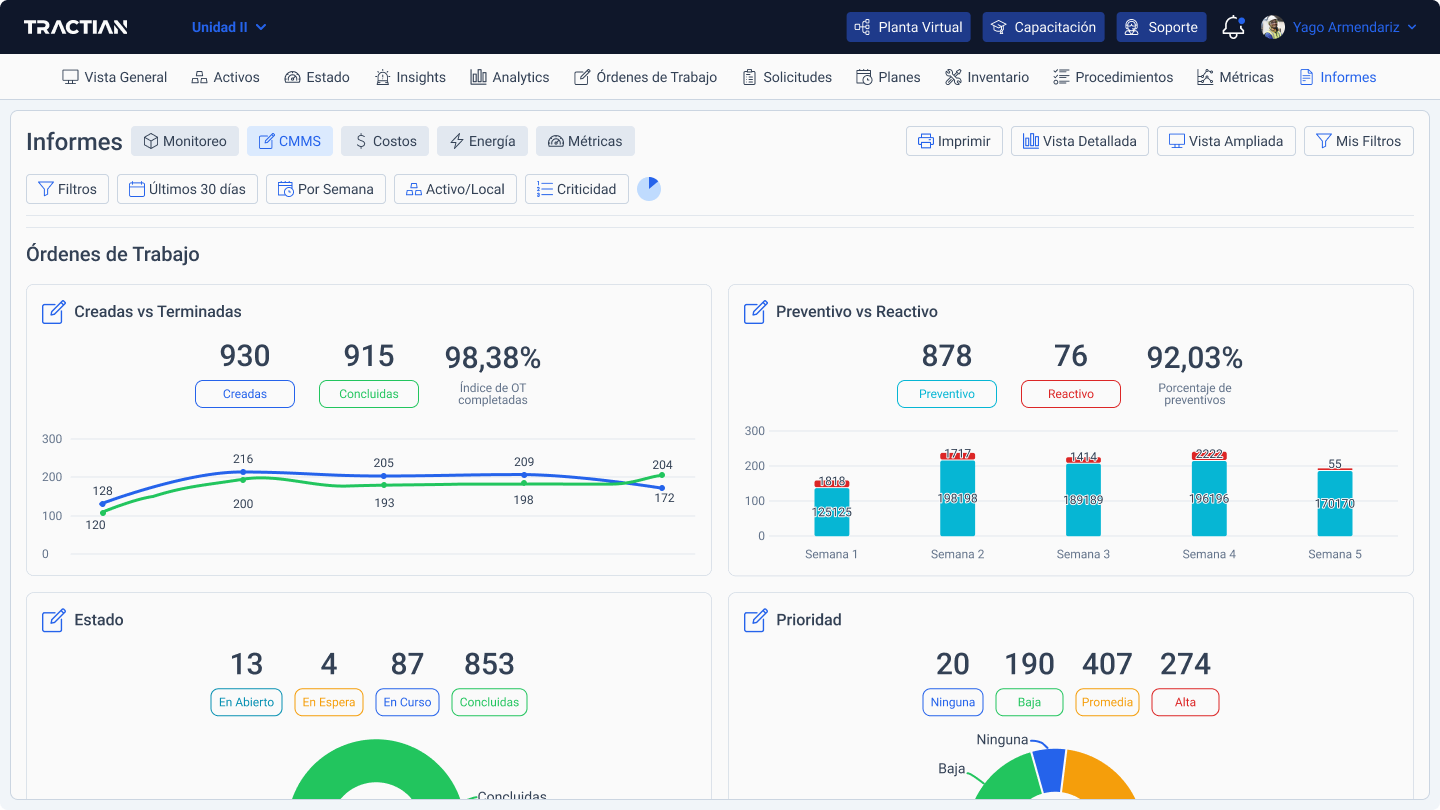The height and width of the screenshot is (810, 1440).
Task: Click the Vista Detallada button
Action: coord(1080,141)
